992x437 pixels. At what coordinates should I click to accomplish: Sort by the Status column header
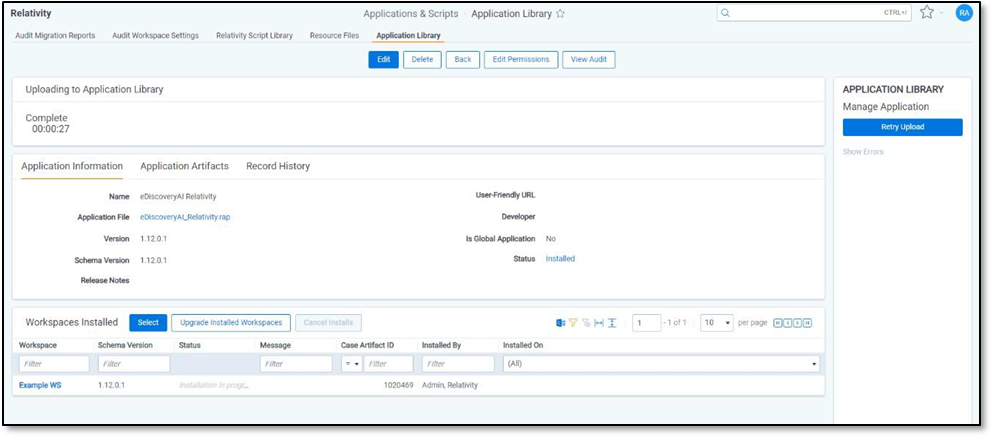pyautogui.click(x=190, y=345)
